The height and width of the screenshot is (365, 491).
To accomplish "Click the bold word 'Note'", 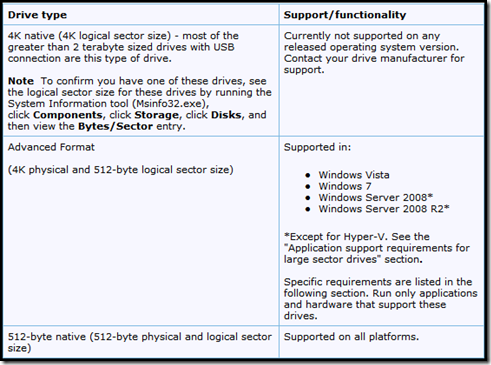I will 21,81.
